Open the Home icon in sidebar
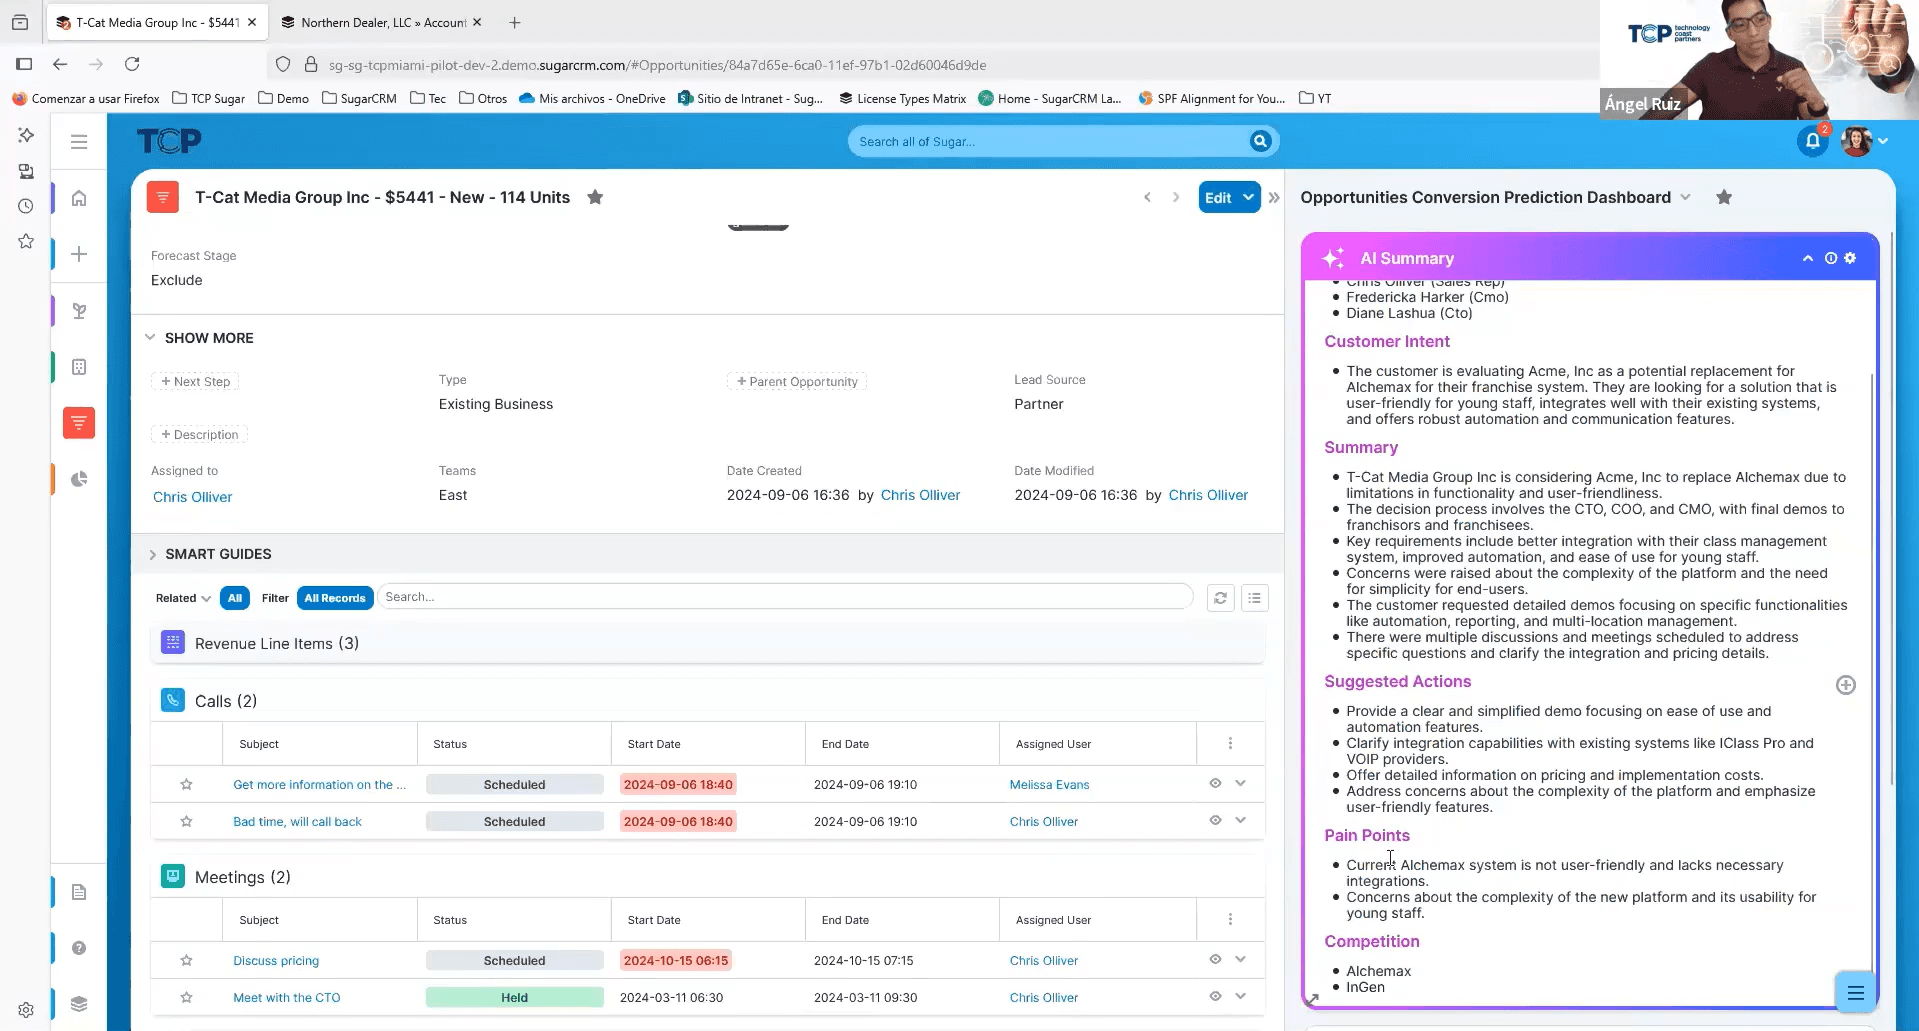 point(79,198)
